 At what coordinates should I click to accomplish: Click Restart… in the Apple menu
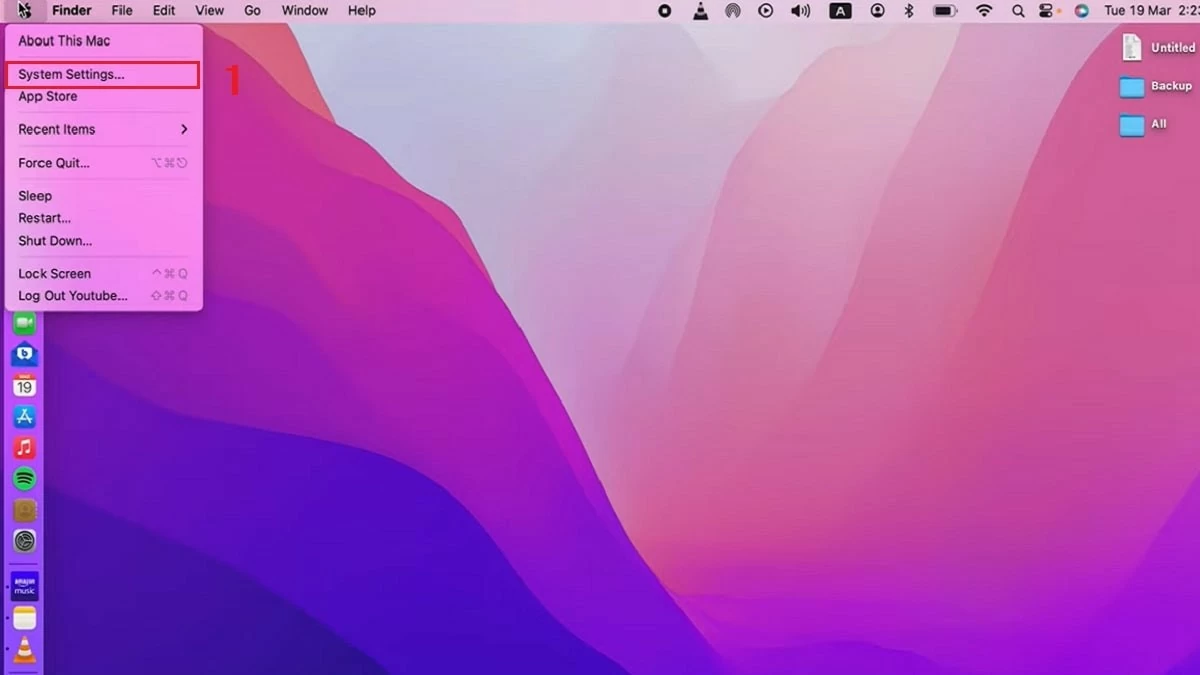tap(45, 218)
